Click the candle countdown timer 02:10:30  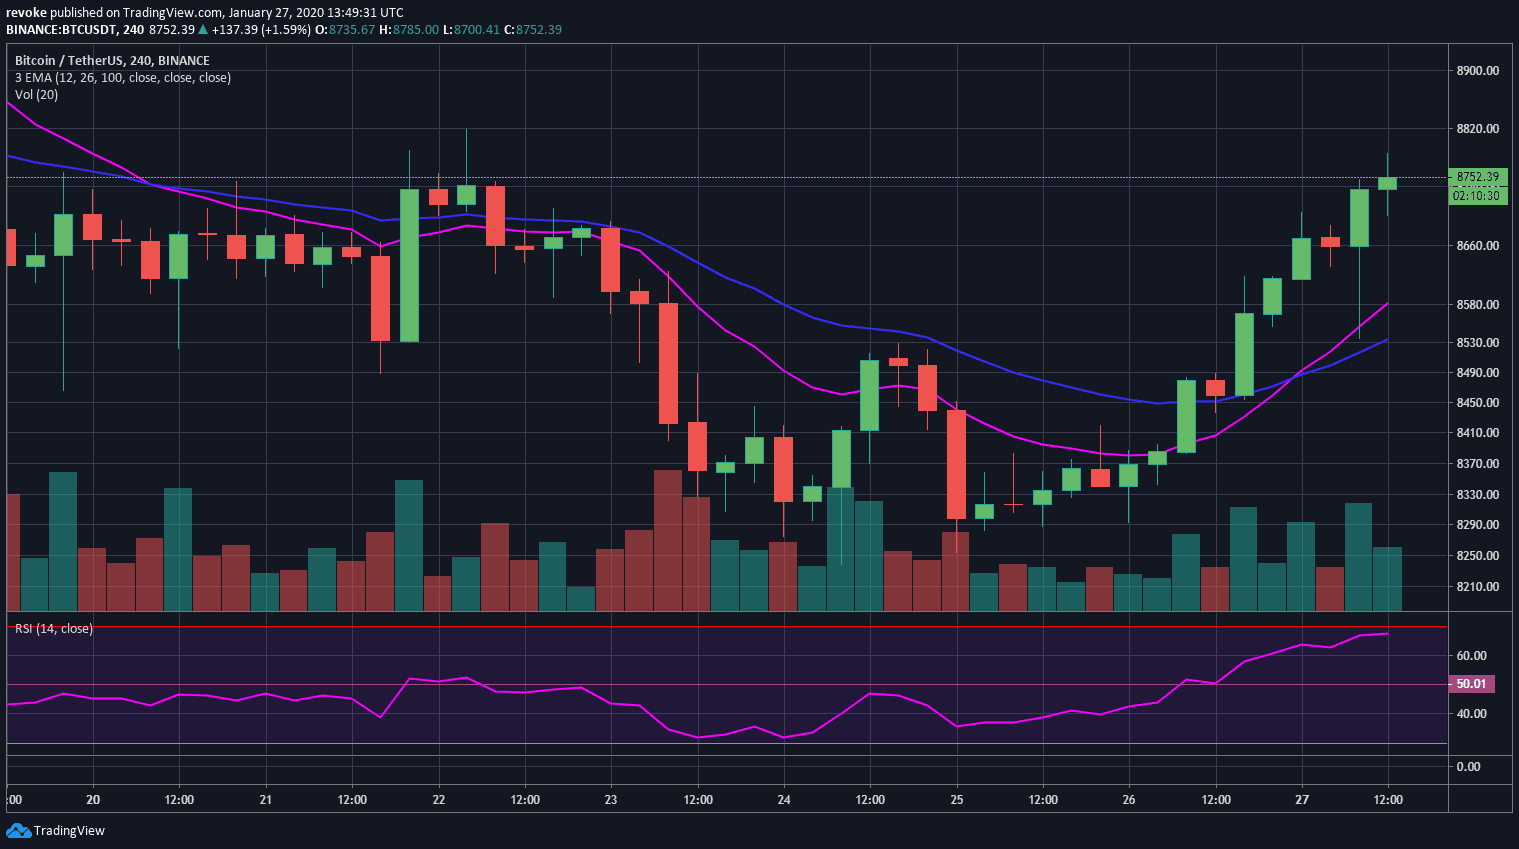click(x=1477, y=196)
